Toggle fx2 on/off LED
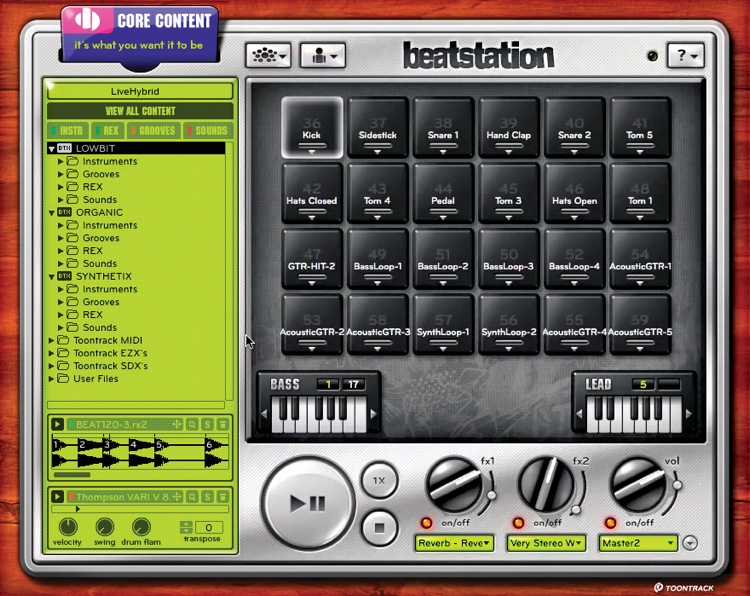The image size is (750, 596). pyautogui.click(x=518, y=523)
